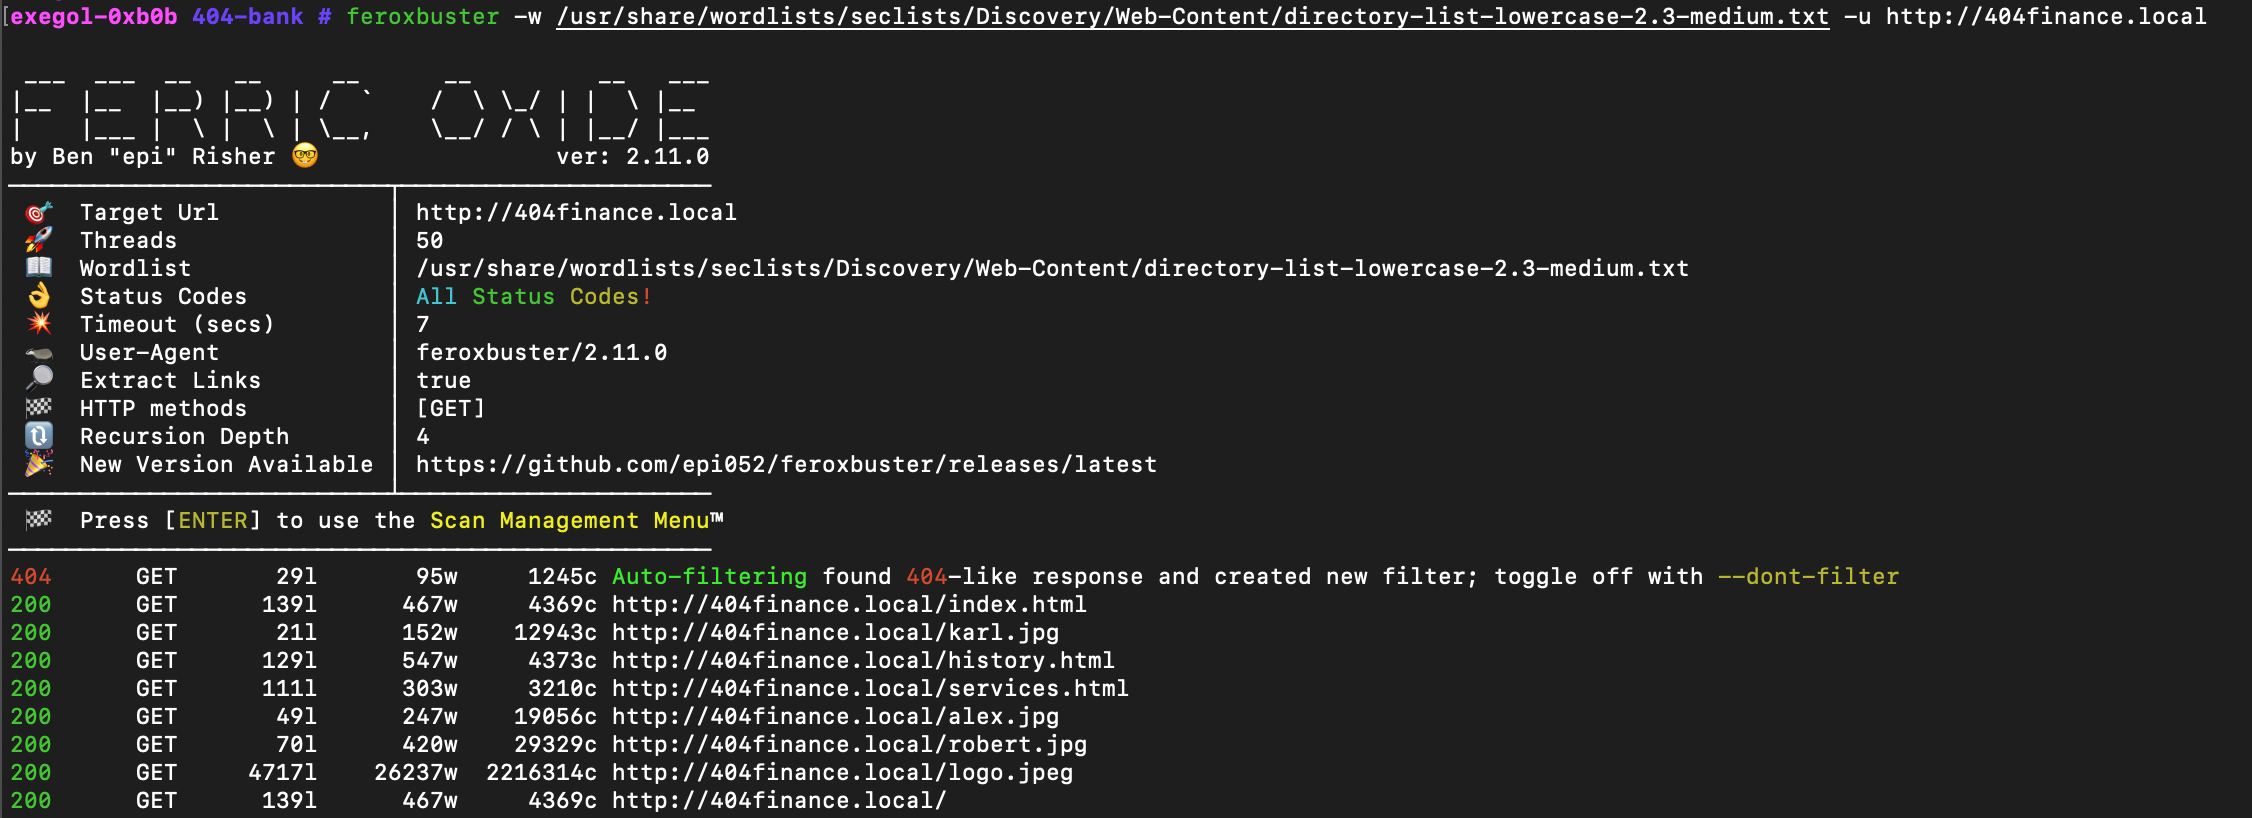
Task: Open the feroxbuster releases latest GitHub link
Action: [786, 465]
